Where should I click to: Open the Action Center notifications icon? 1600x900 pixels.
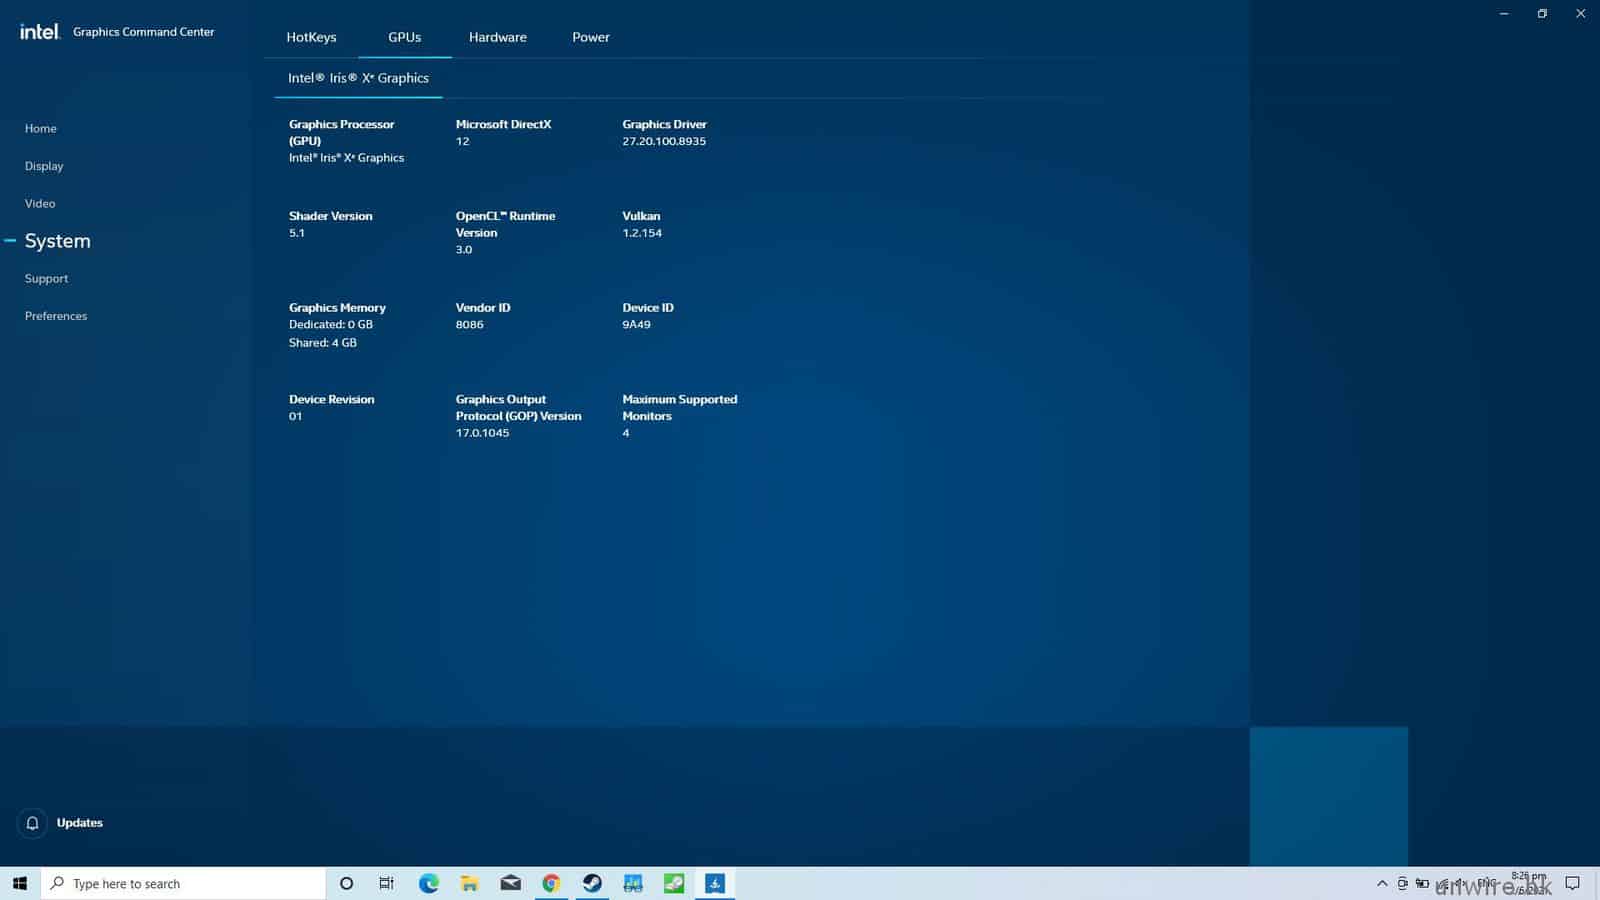[x=1572, y=883]
